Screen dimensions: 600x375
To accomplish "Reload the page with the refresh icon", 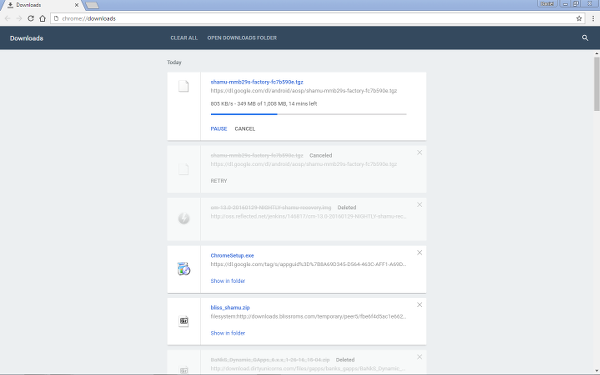I will tap(31, 18).
